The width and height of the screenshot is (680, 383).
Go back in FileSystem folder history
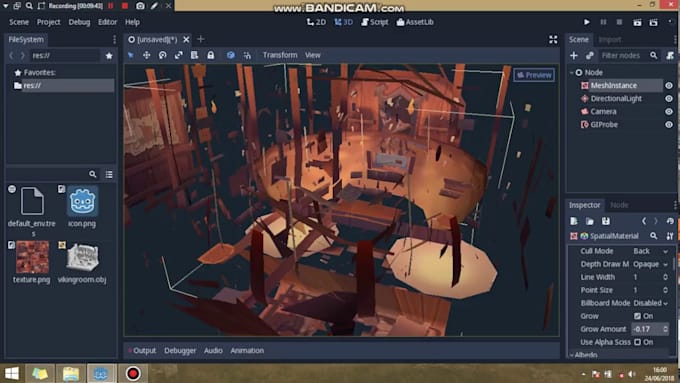(x=11, y=56)
